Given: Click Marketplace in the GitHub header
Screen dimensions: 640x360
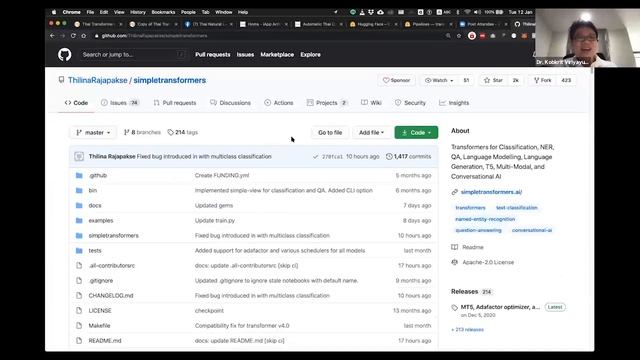Looking at the screenshot, I should pyautogui.click(x=277, y=55).
